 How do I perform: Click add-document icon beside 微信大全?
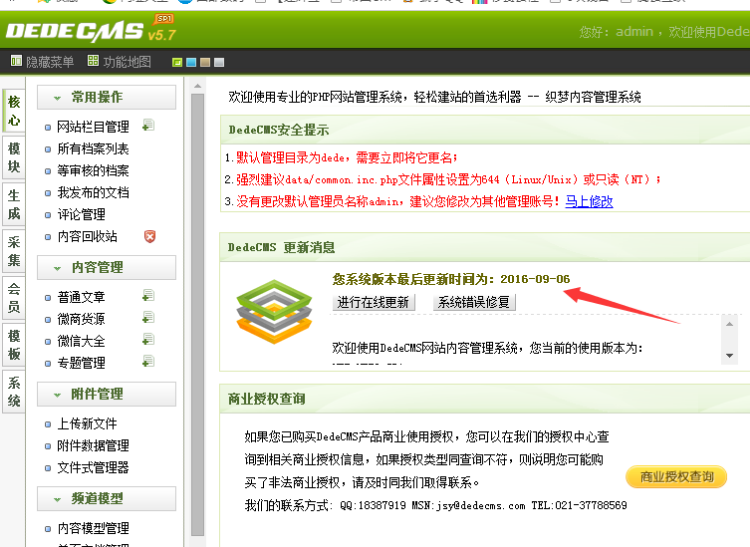[x=148, y=339]
